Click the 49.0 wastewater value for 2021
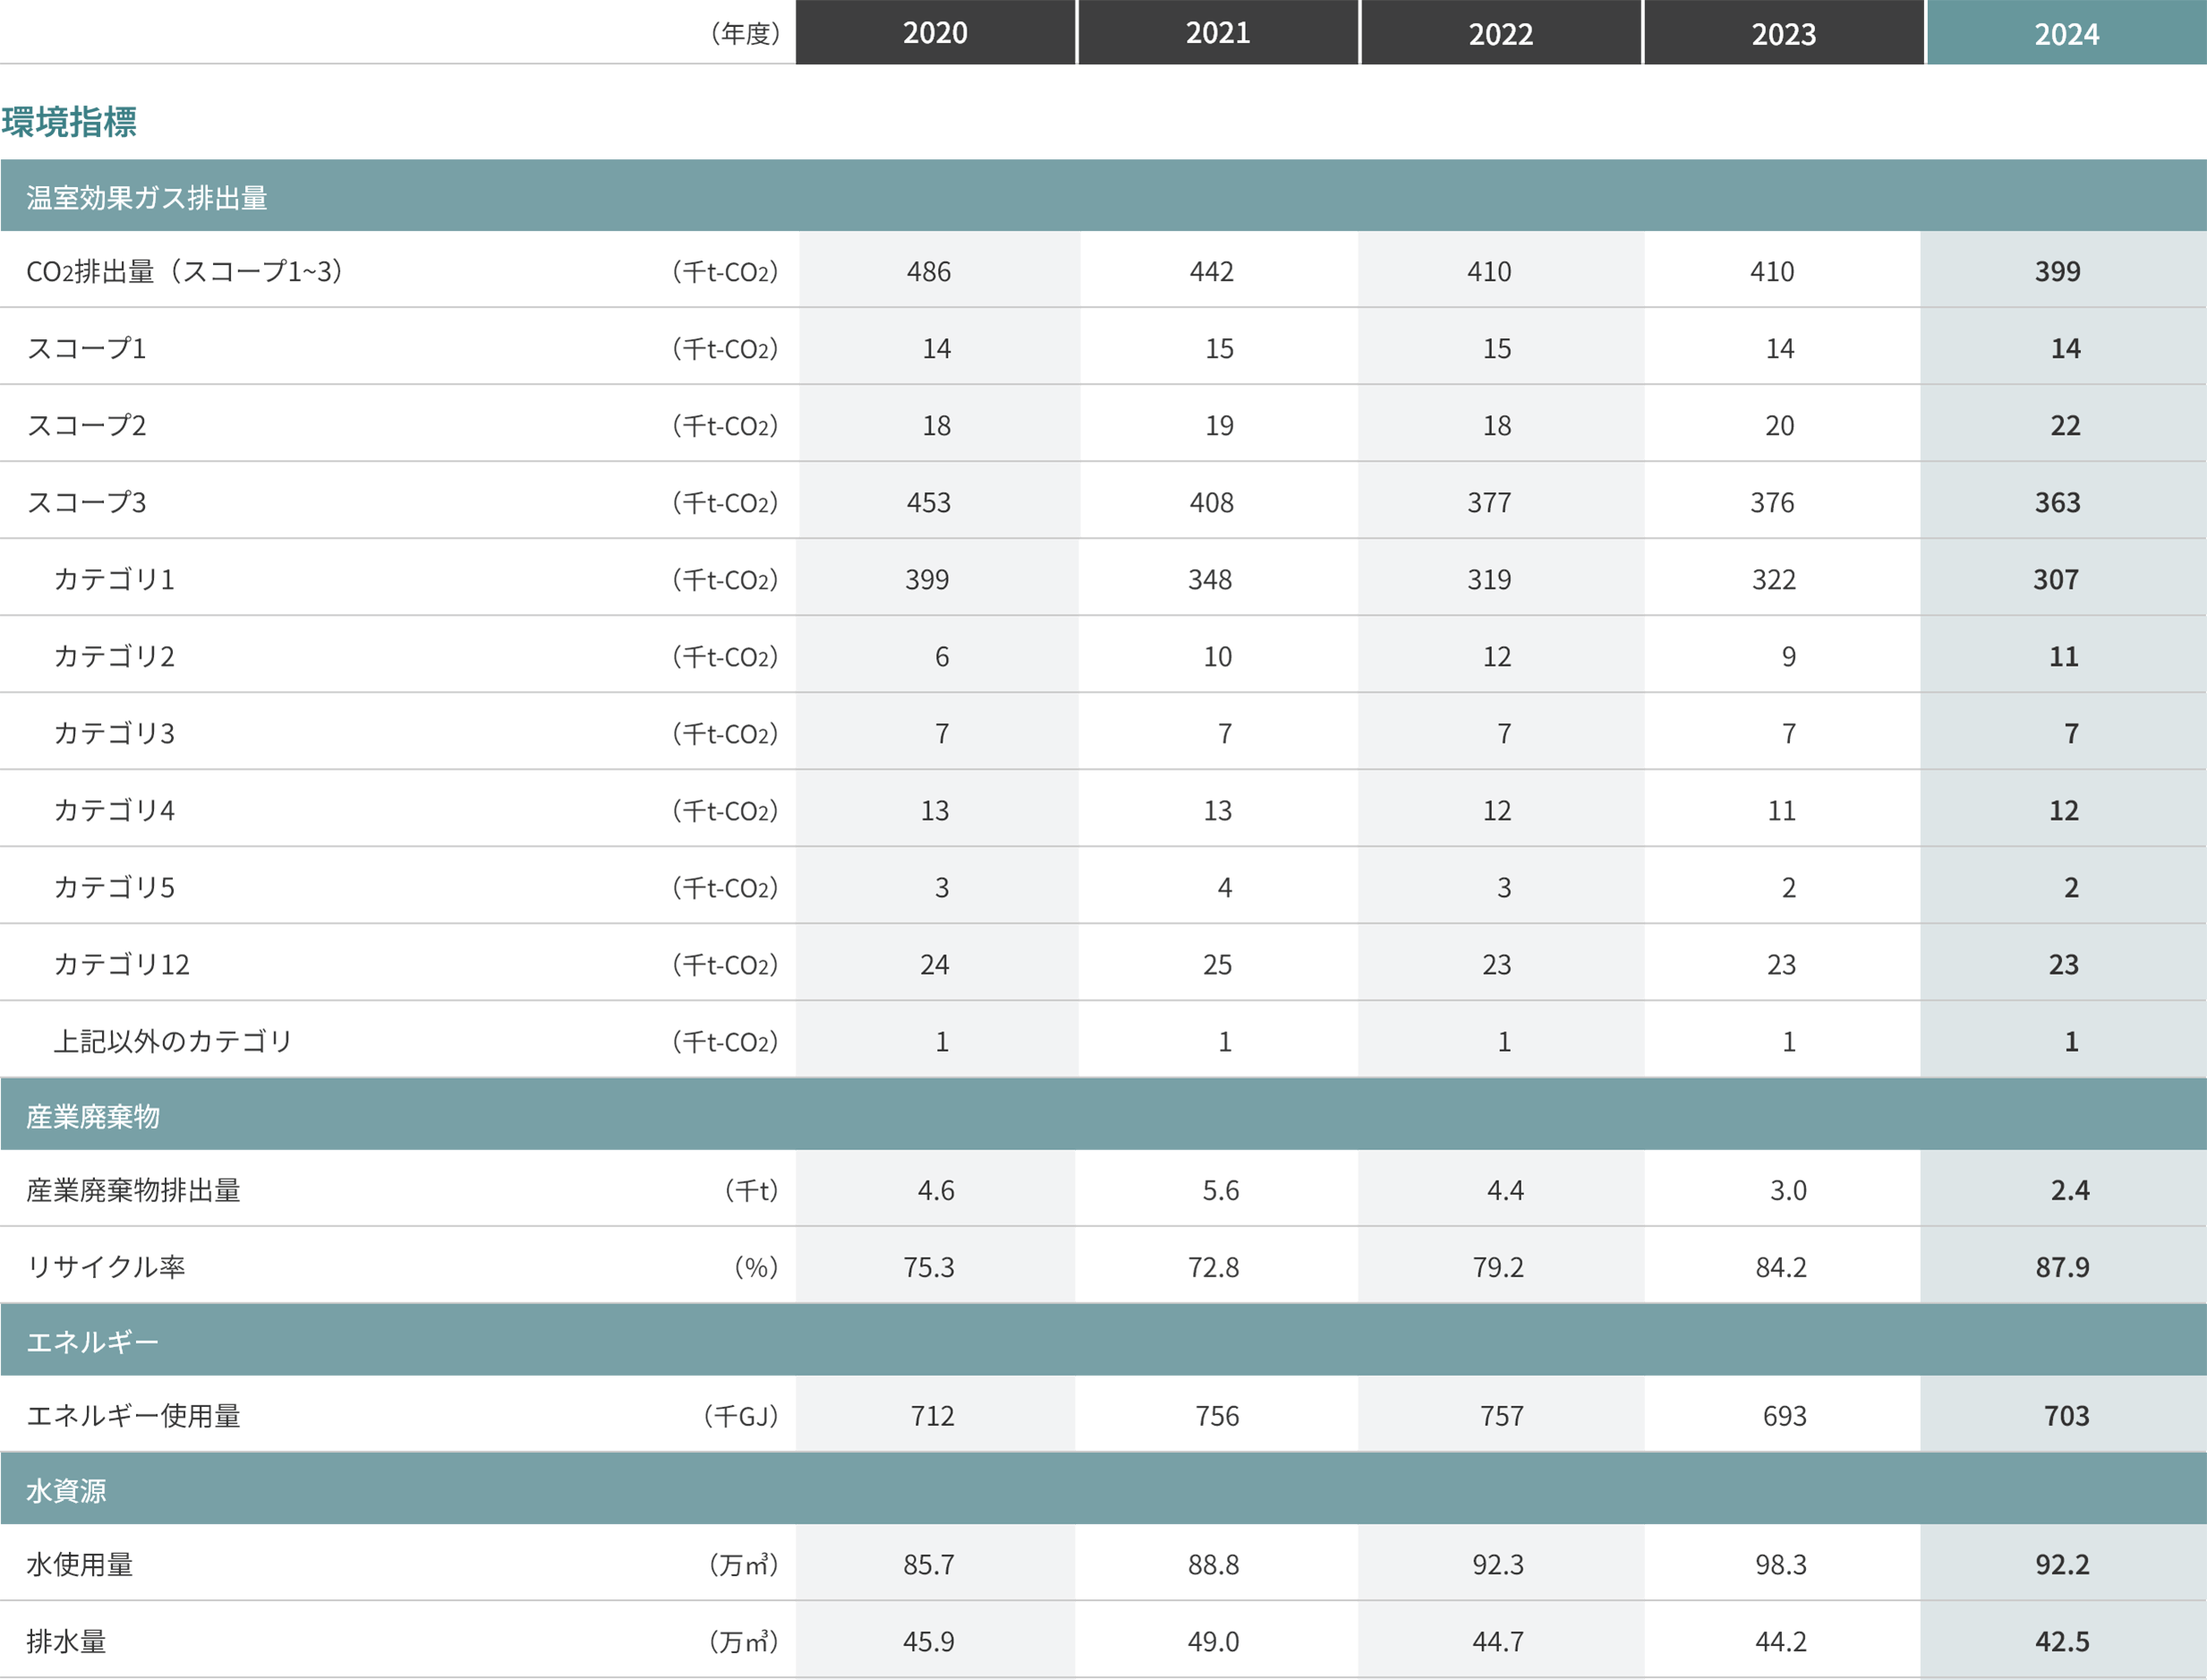Viewport: 2207px width, 1680px height. point(1214,1641)
